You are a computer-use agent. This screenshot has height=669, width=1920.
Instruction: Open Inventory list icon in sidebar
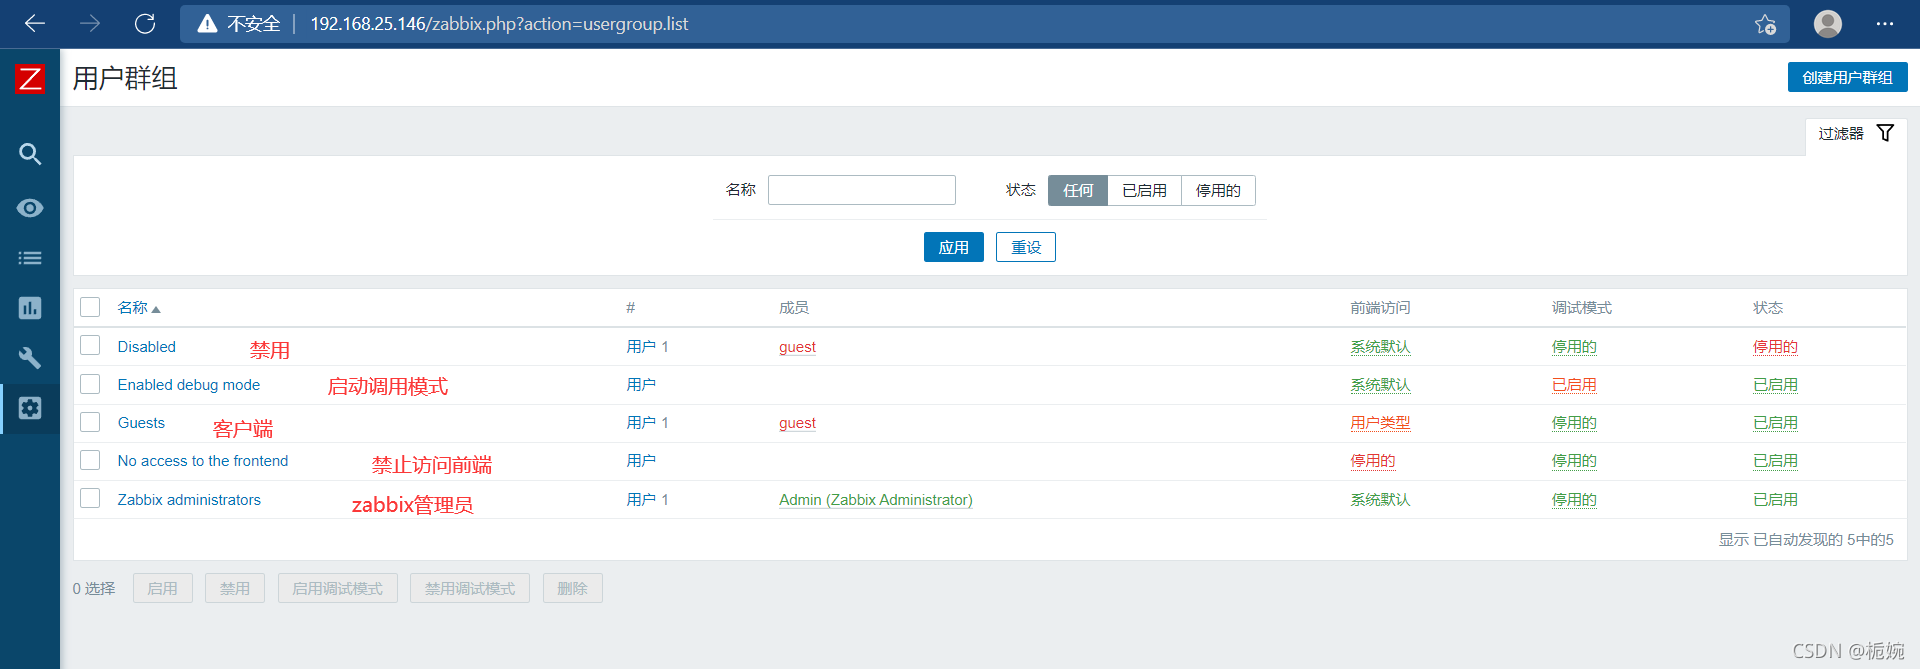point(30,258)
